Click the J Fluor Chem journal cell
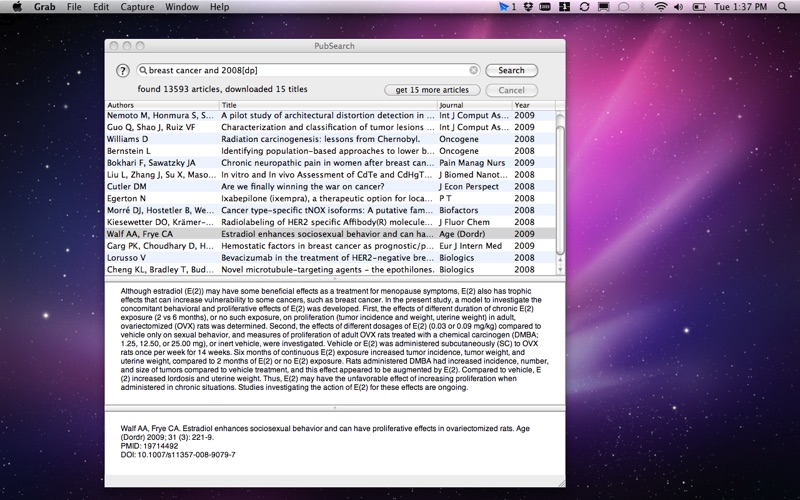The image size is (800, 500). 464,222
